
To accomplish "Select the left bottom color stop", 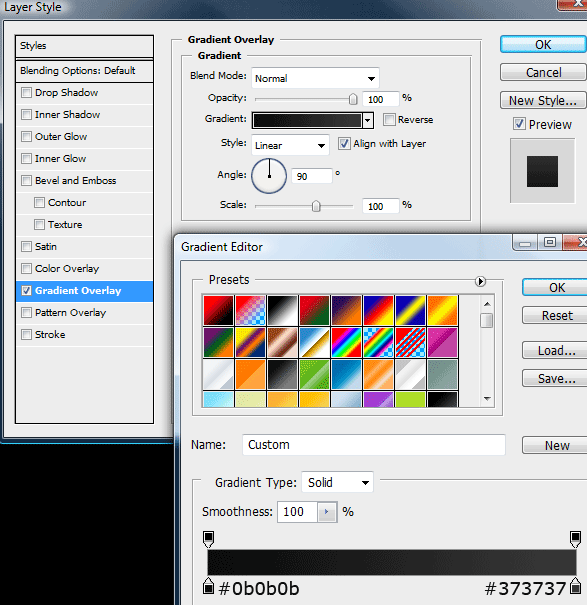I will coord(208,586).
